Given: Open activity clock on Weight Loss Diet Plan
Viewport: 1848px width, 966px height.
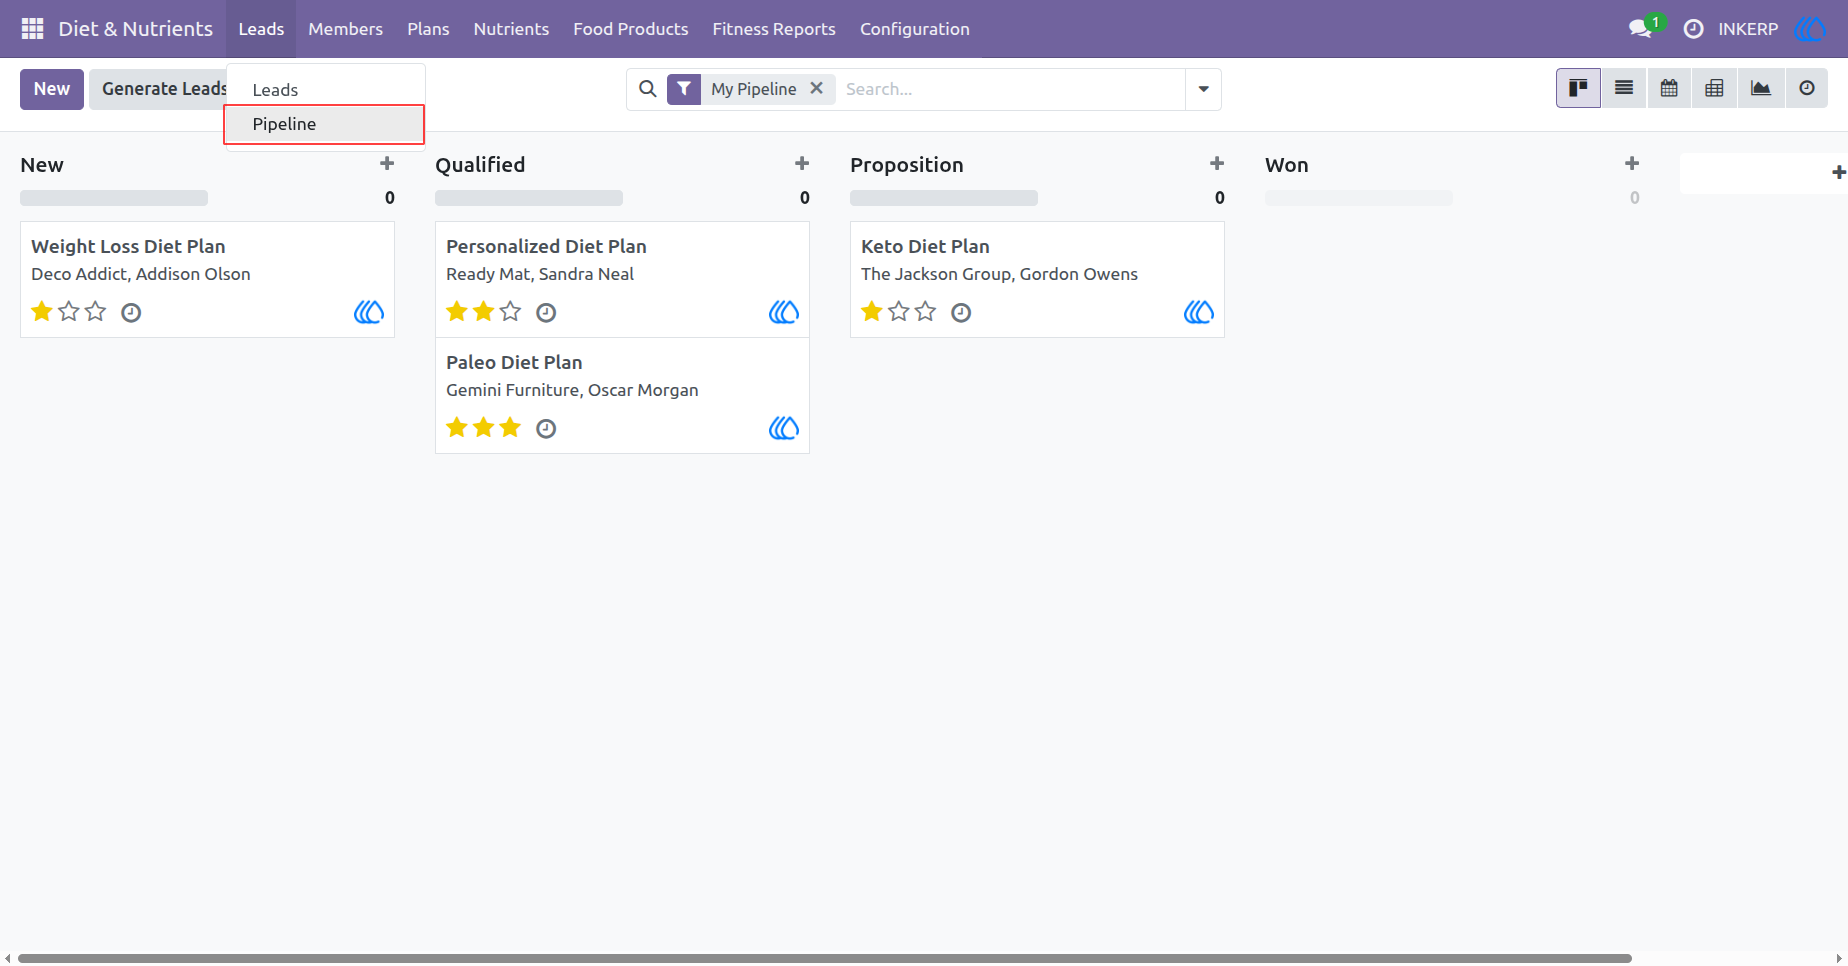Looking at the screenshot, I should tap(131, 313).
